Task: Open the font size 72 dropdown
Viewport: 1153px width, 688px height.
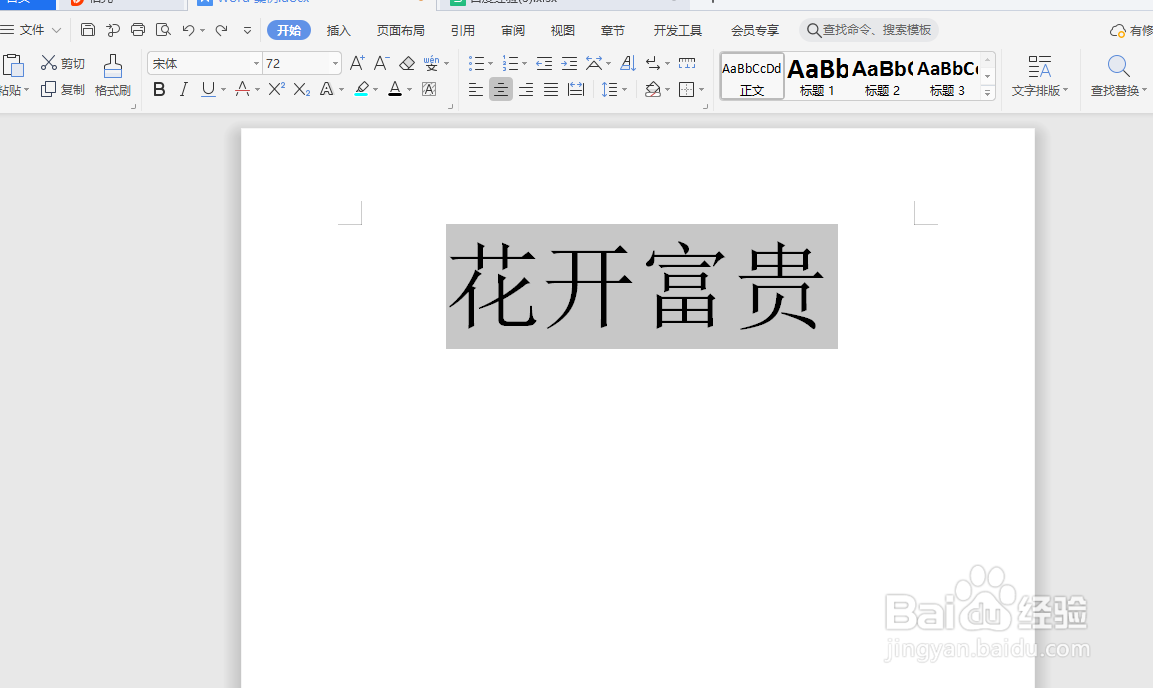Action: pyautogui.click(x=335, y=64)
